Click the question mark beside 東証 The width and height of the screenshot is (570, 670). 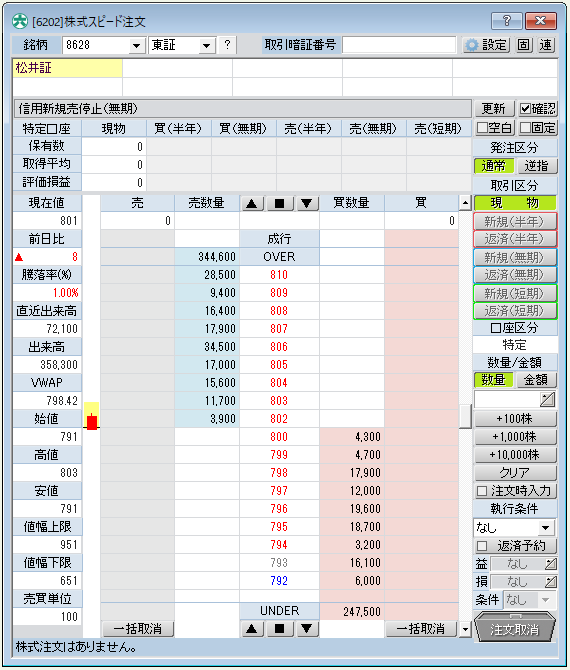227,44
